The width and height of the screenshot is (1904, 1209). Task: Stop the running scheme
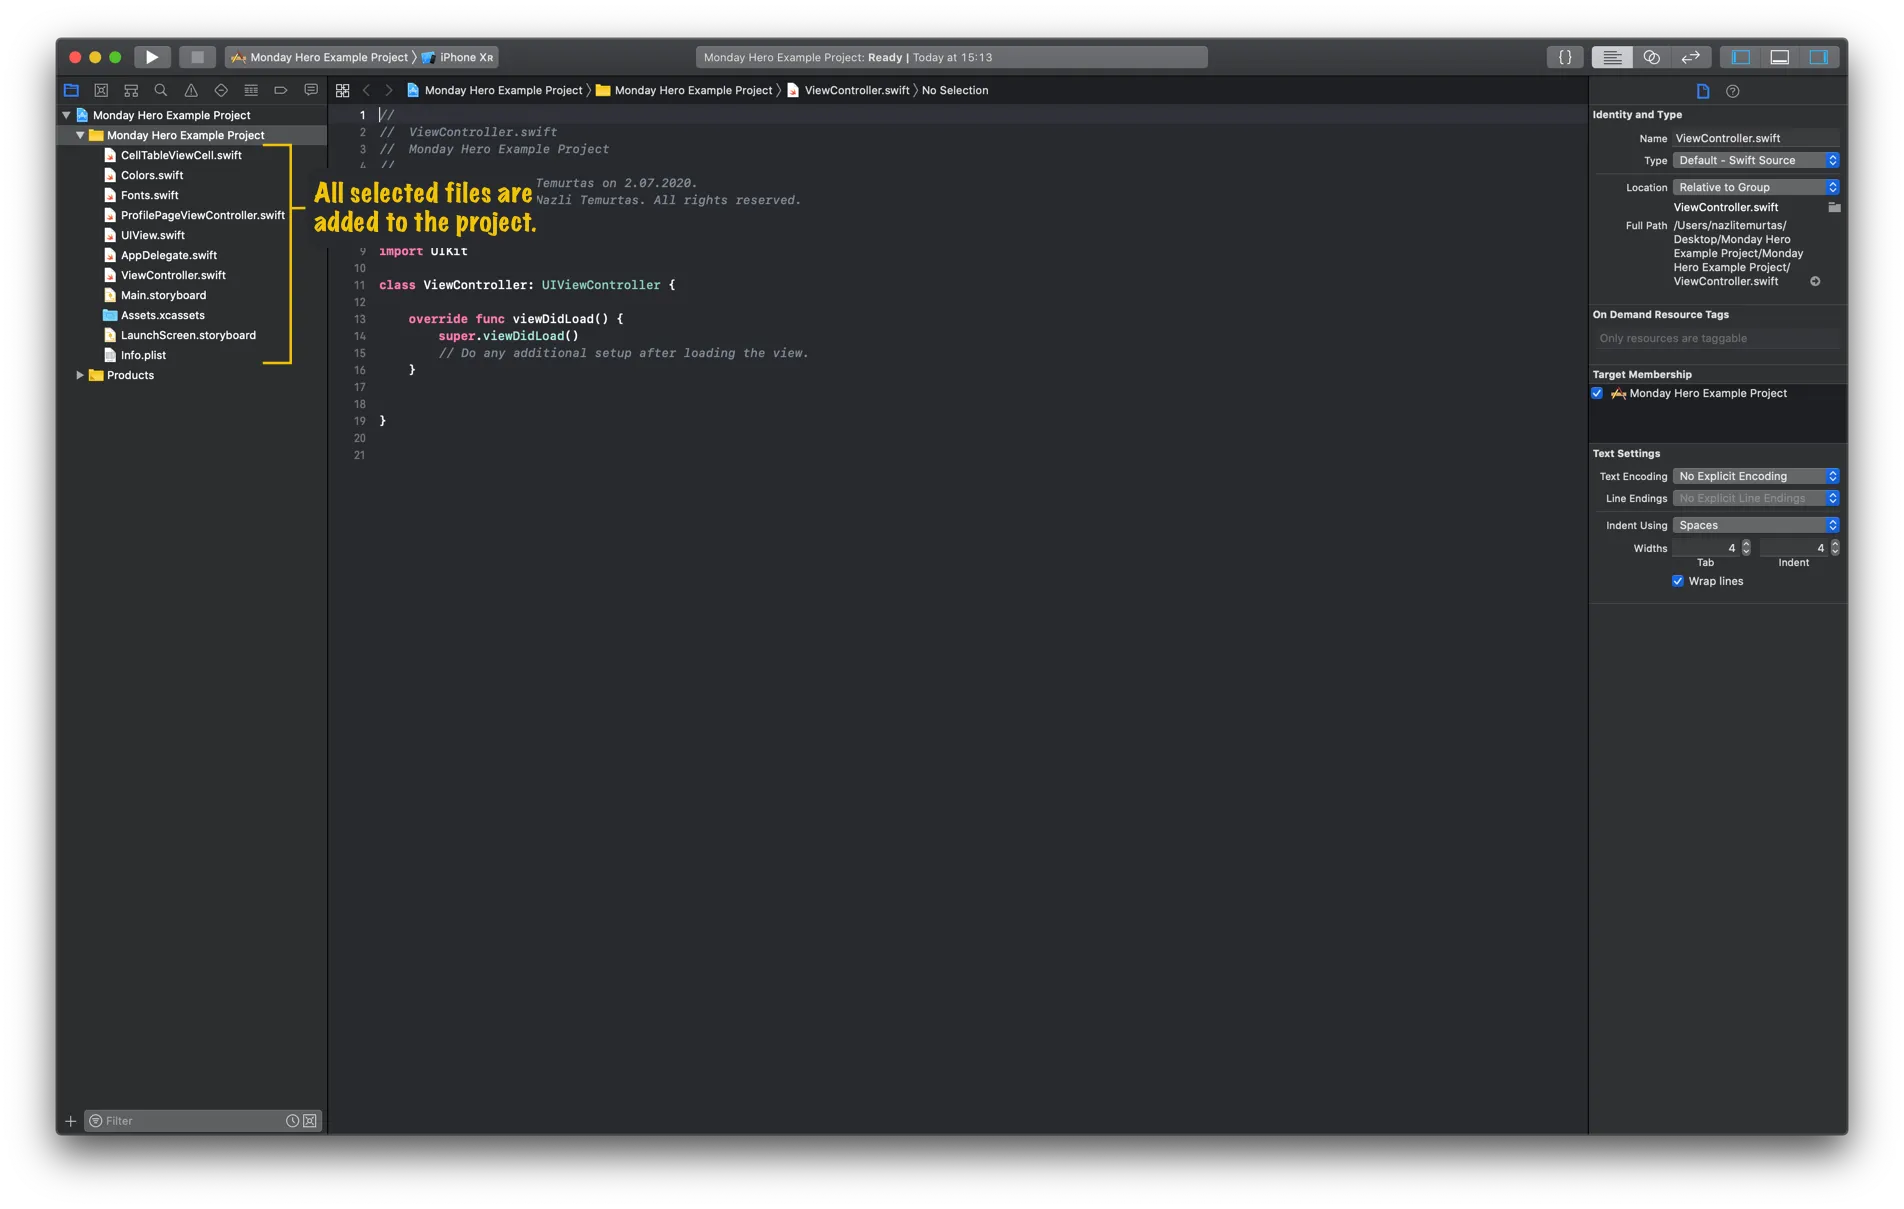197,57
